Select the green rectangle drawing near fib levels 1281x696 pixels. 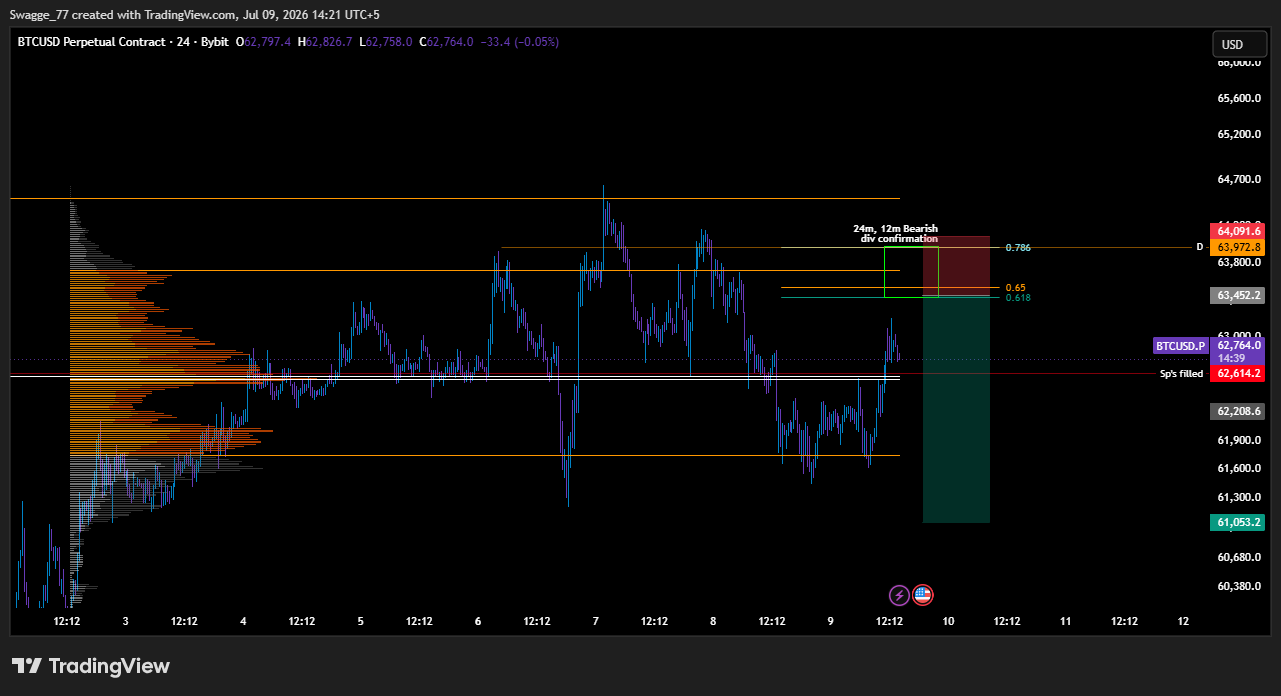[x=911, y=272]
